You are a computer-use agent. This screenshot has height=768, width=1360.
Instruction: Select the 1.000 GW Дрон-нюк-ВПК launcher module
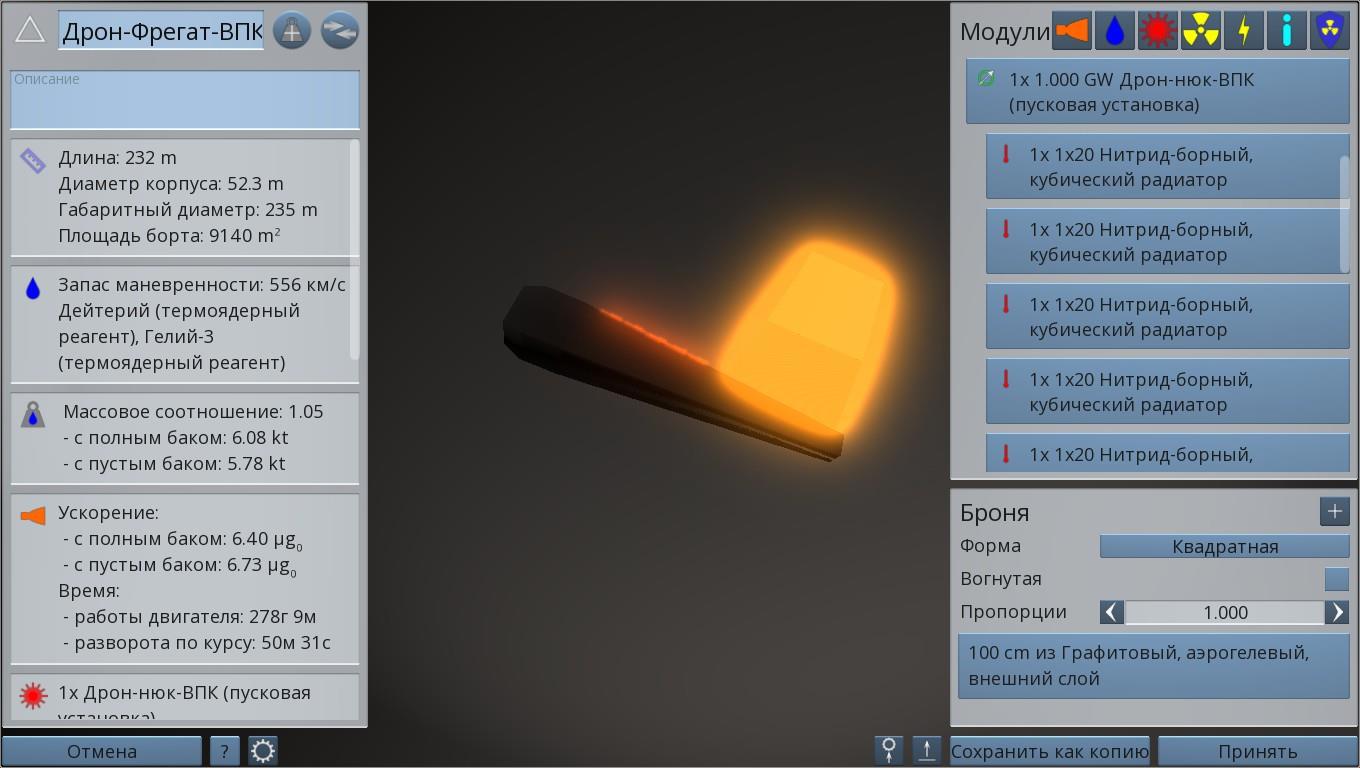(1157, 92)
